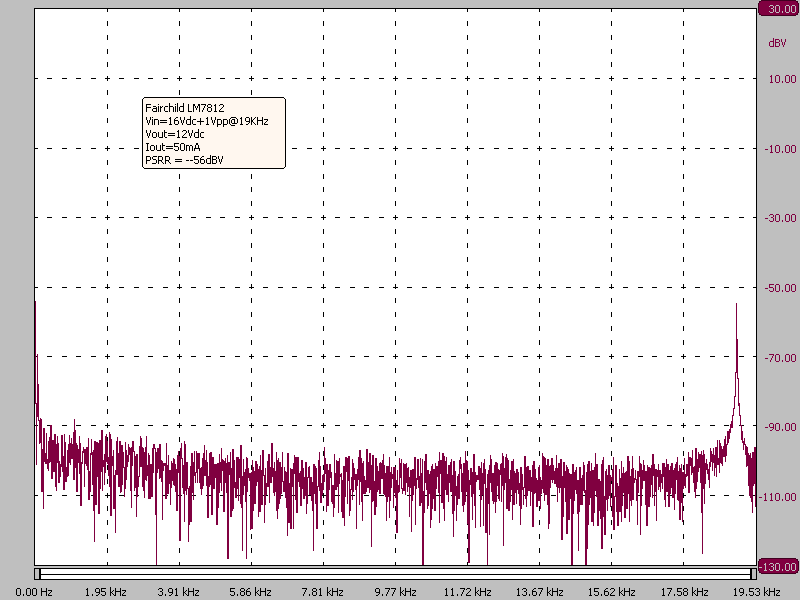Click the 30.00 top axis limit box
The width and height of the screenshot is (800, 600).
779,9
